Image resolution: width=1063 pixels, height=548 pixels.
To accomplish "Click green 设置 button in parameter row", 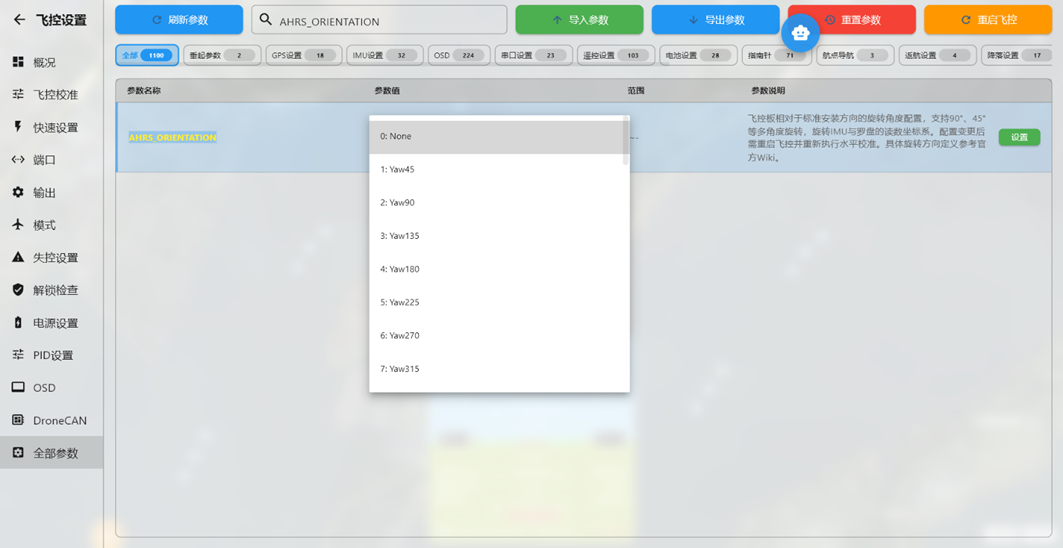I will coord(1018,138).
